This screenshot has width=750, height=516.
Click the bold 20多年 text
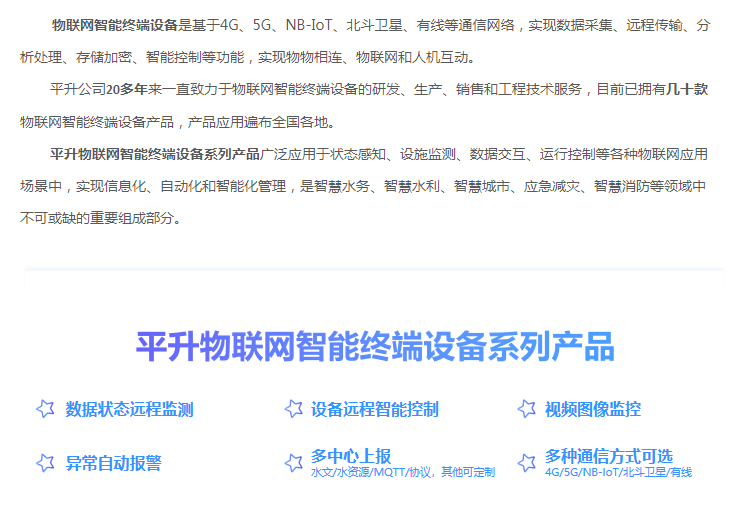[x=127, y=89]
